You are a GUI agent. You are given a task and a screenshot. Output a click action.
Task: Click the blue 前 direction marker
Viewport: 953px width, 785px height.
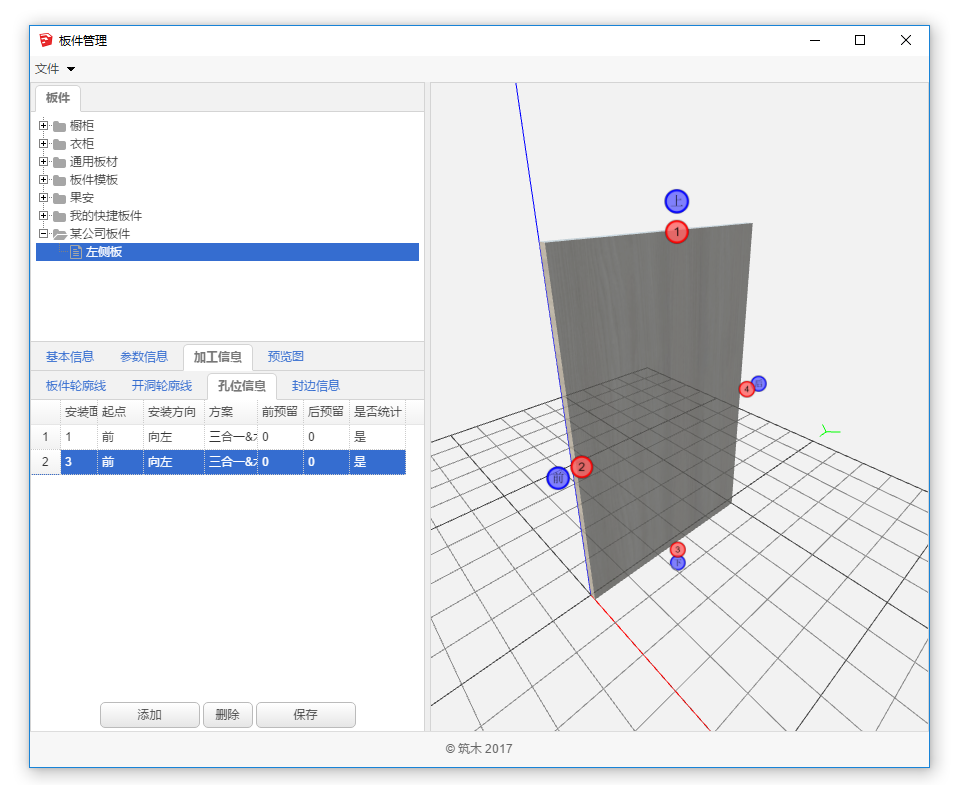pos(558,479)
